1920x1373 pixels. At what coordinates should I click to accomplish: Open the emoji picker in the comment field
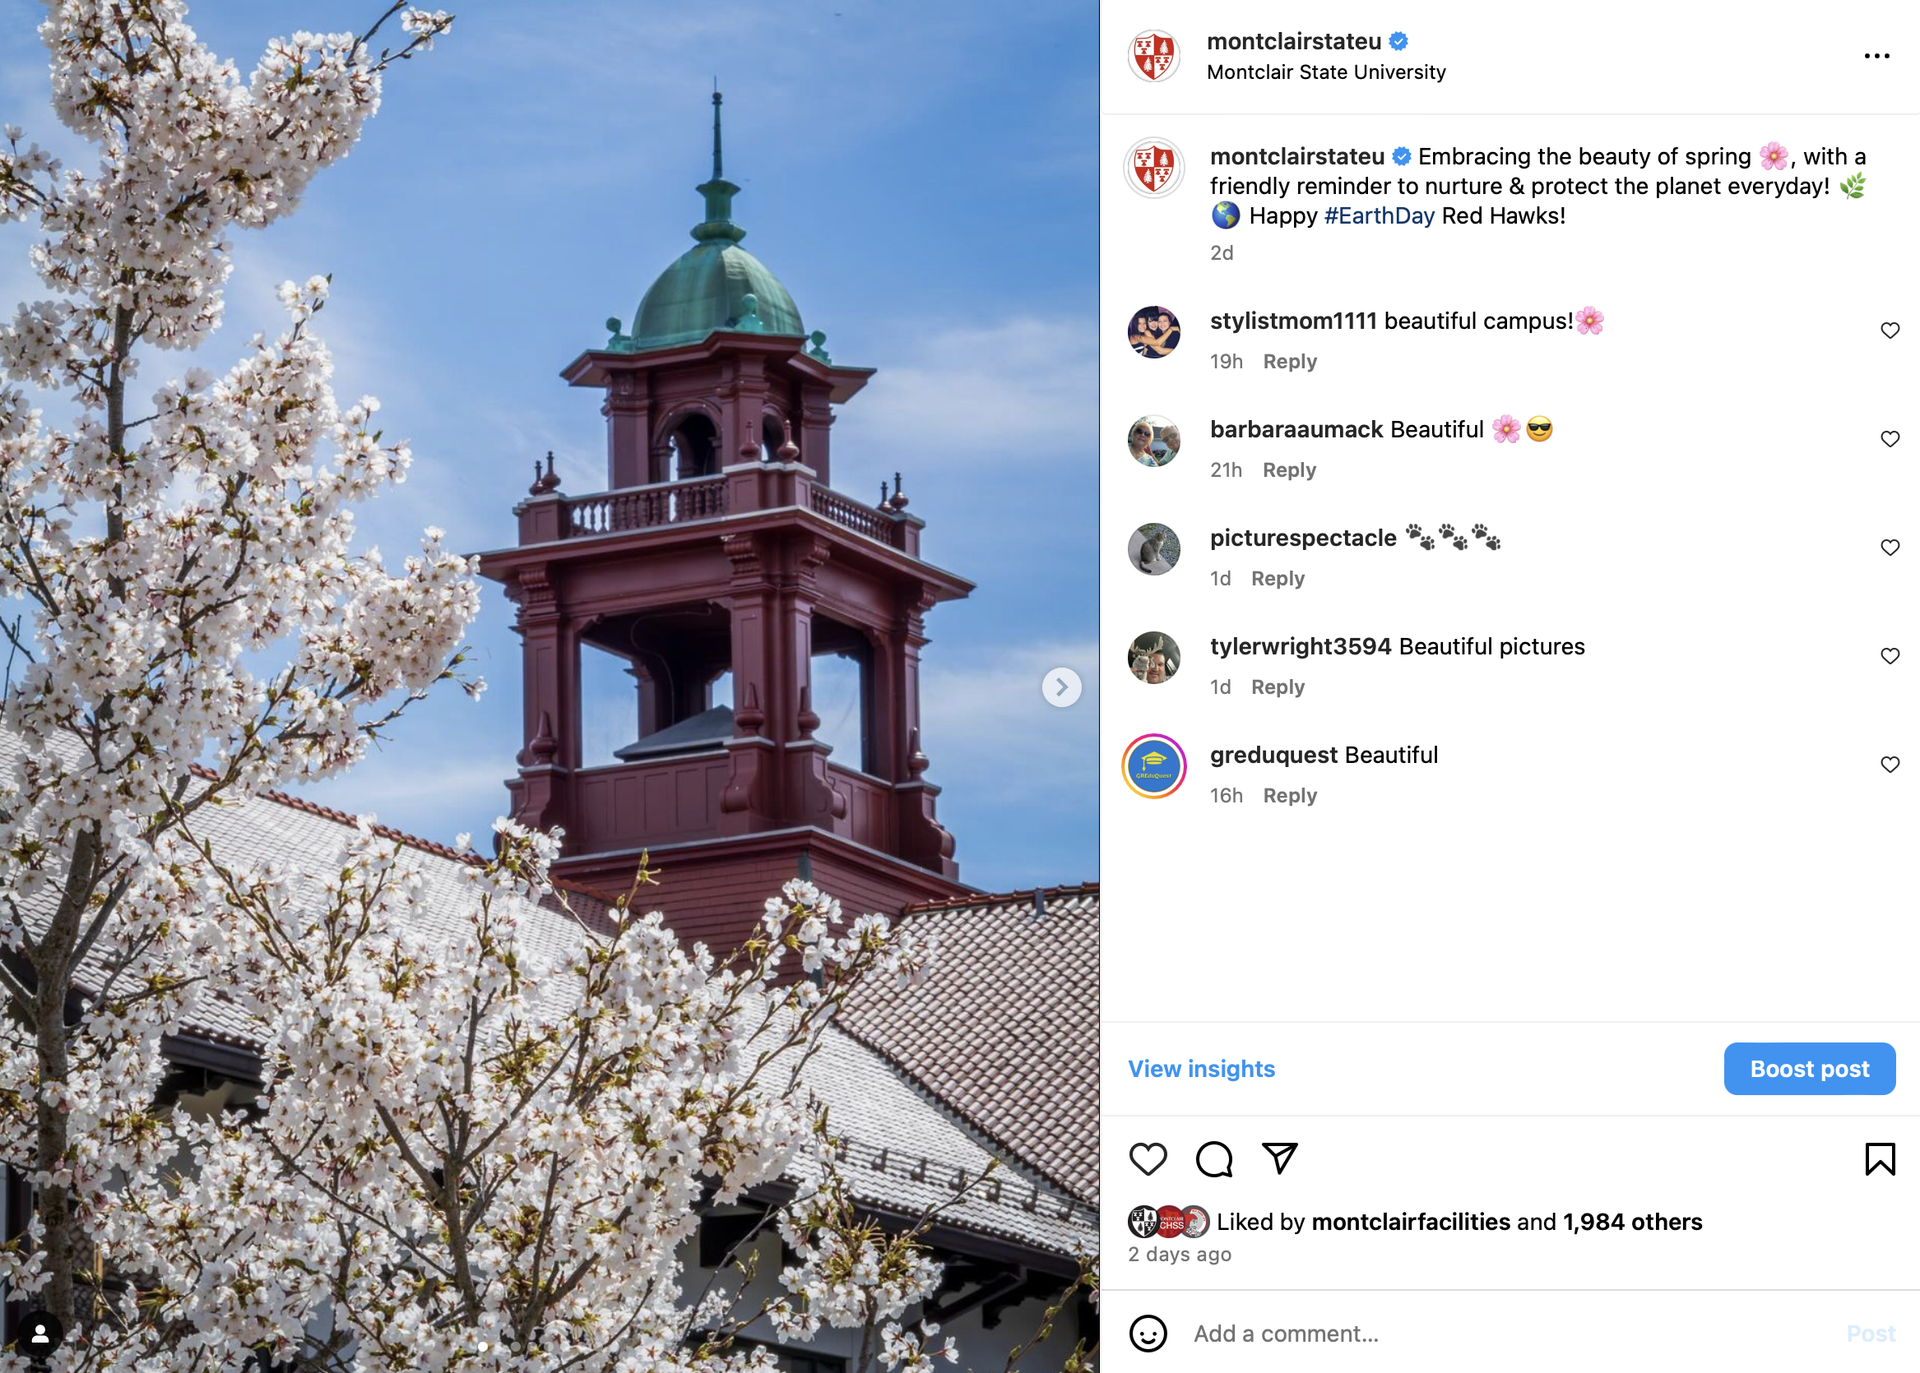[1147, 1334]
